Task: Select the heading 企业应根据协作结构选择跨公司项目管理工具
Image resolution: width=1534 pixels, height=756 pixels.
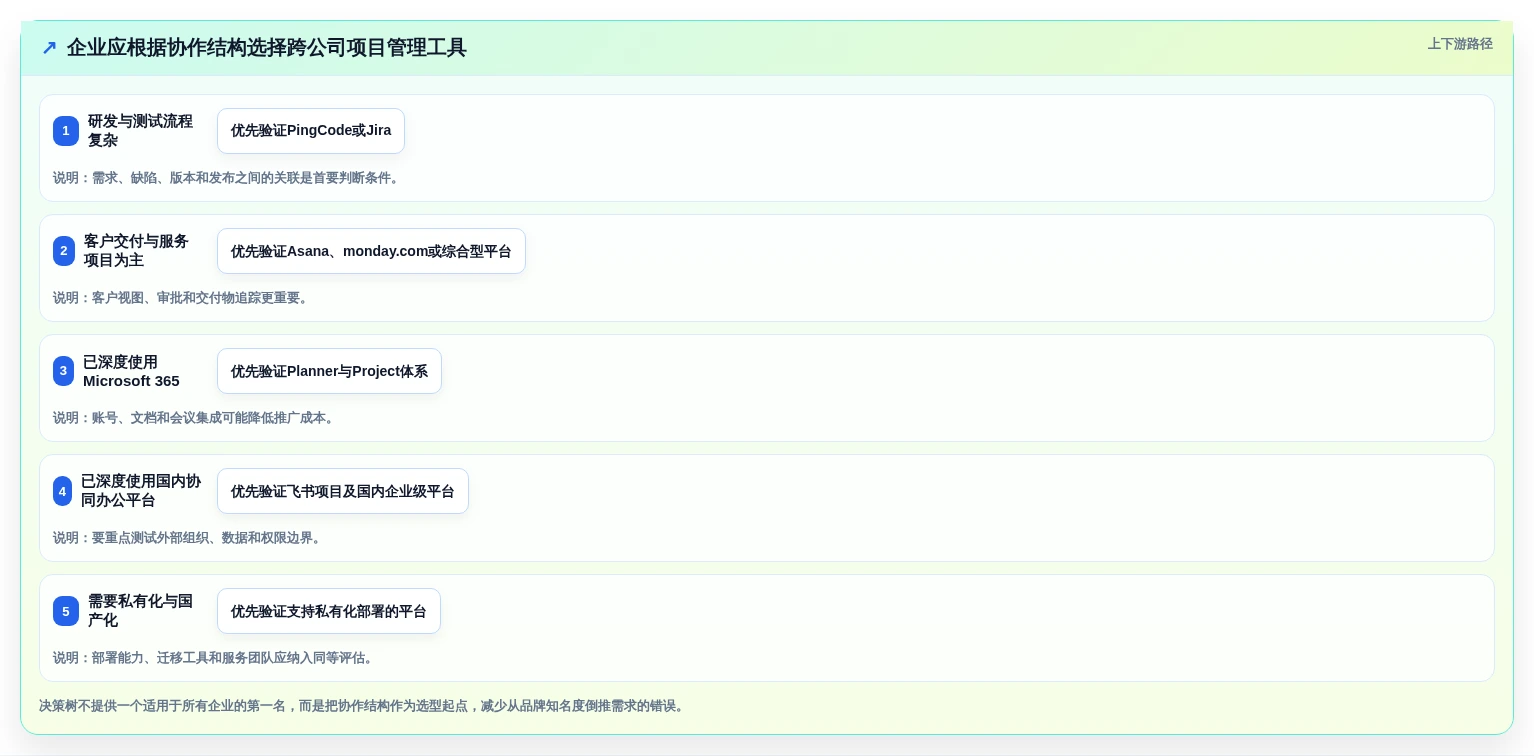Action: 267,47
